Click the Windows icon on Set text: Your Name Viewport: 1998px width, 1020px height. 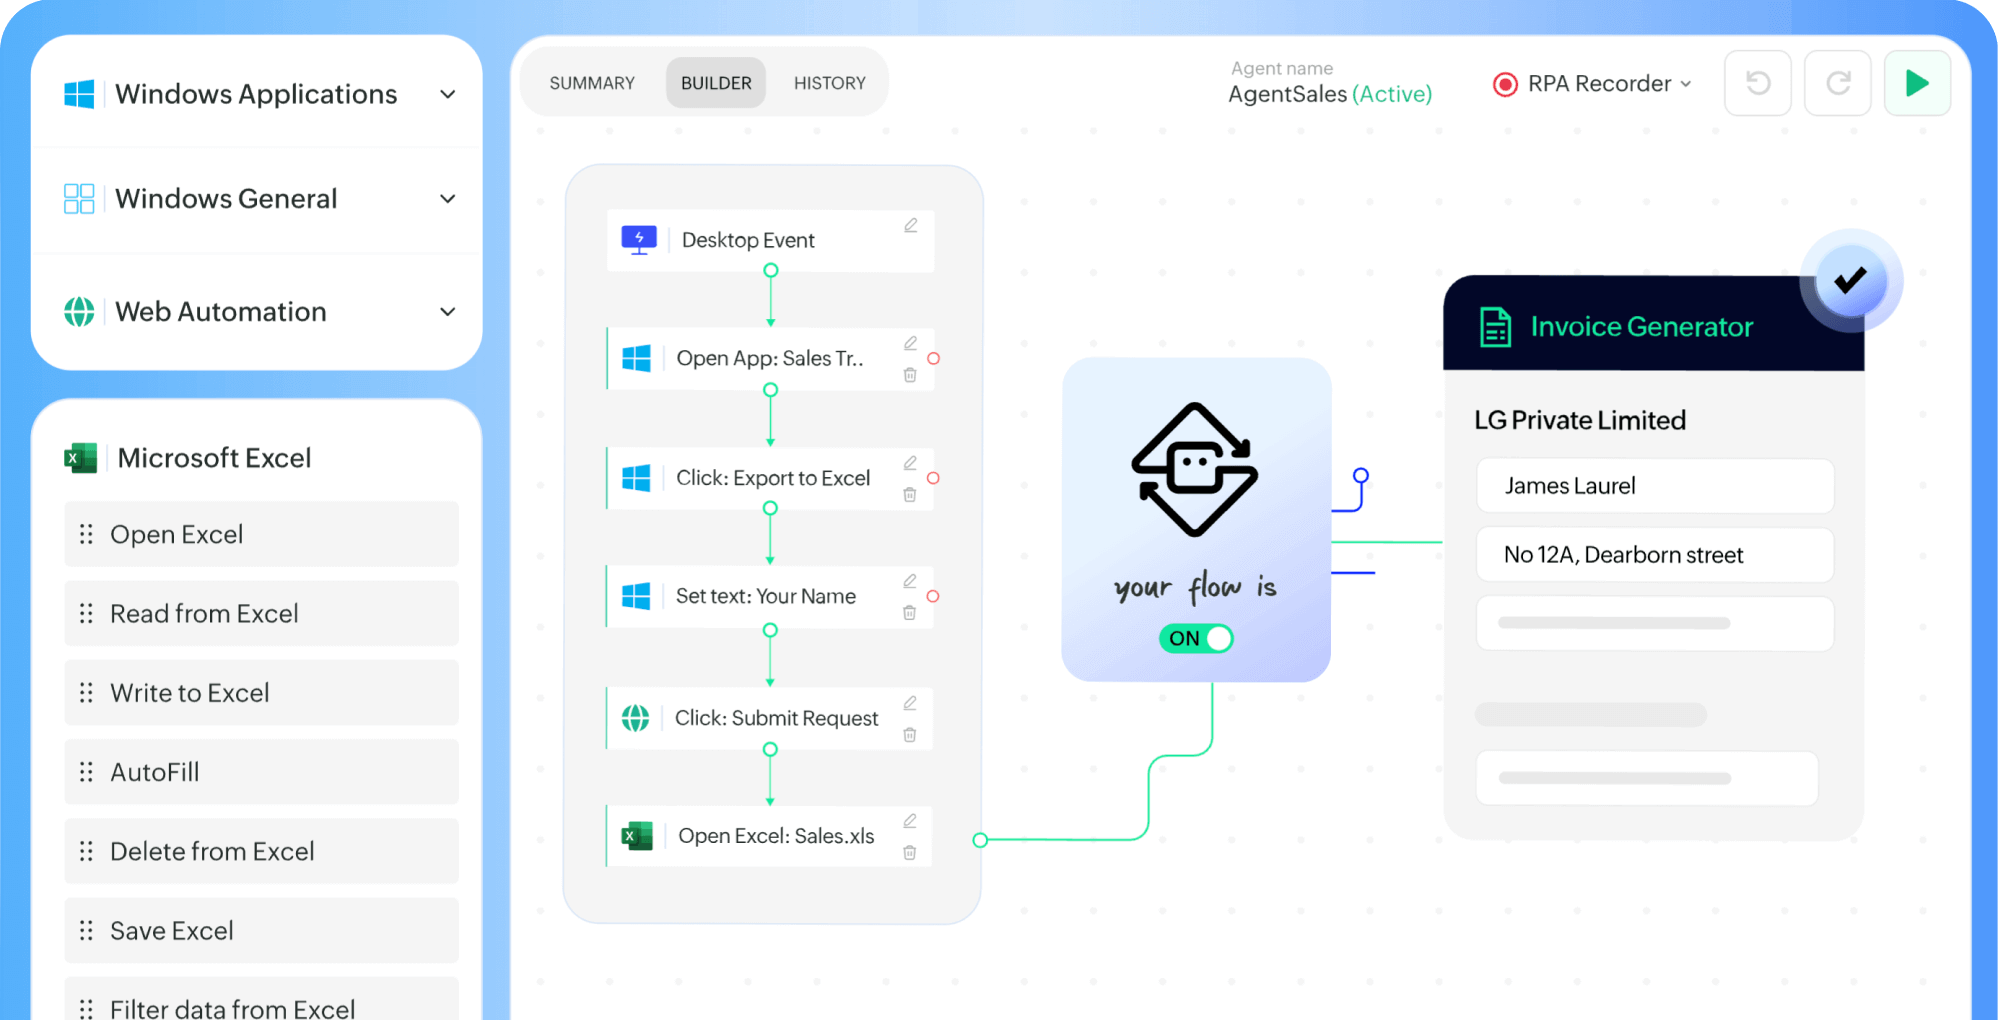point(637,596)
